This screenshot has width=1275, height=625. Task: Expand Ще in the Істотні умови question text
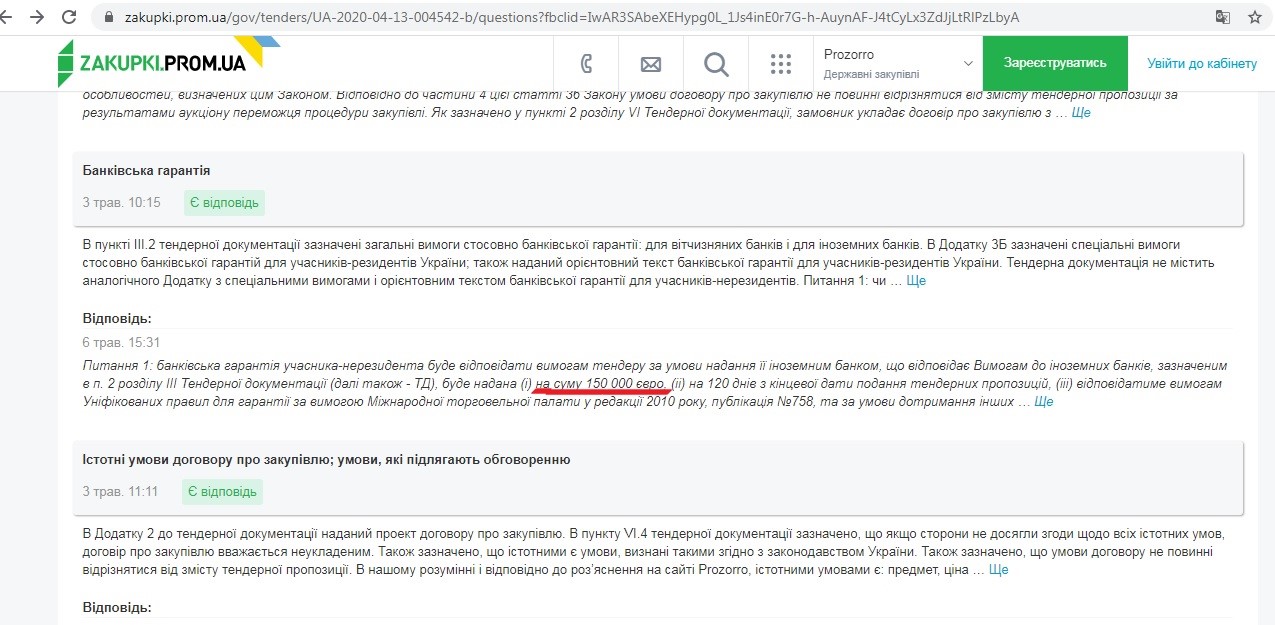click(998, 570)
